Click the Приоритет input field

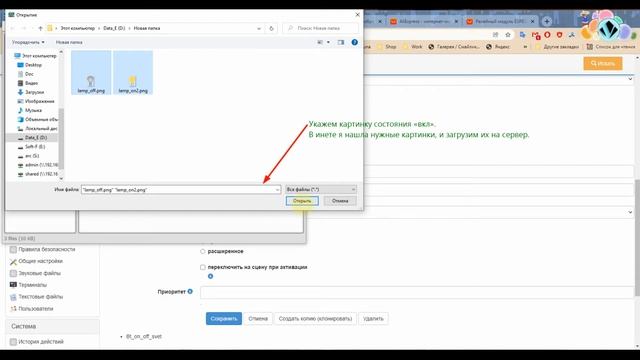coord(417,292)
